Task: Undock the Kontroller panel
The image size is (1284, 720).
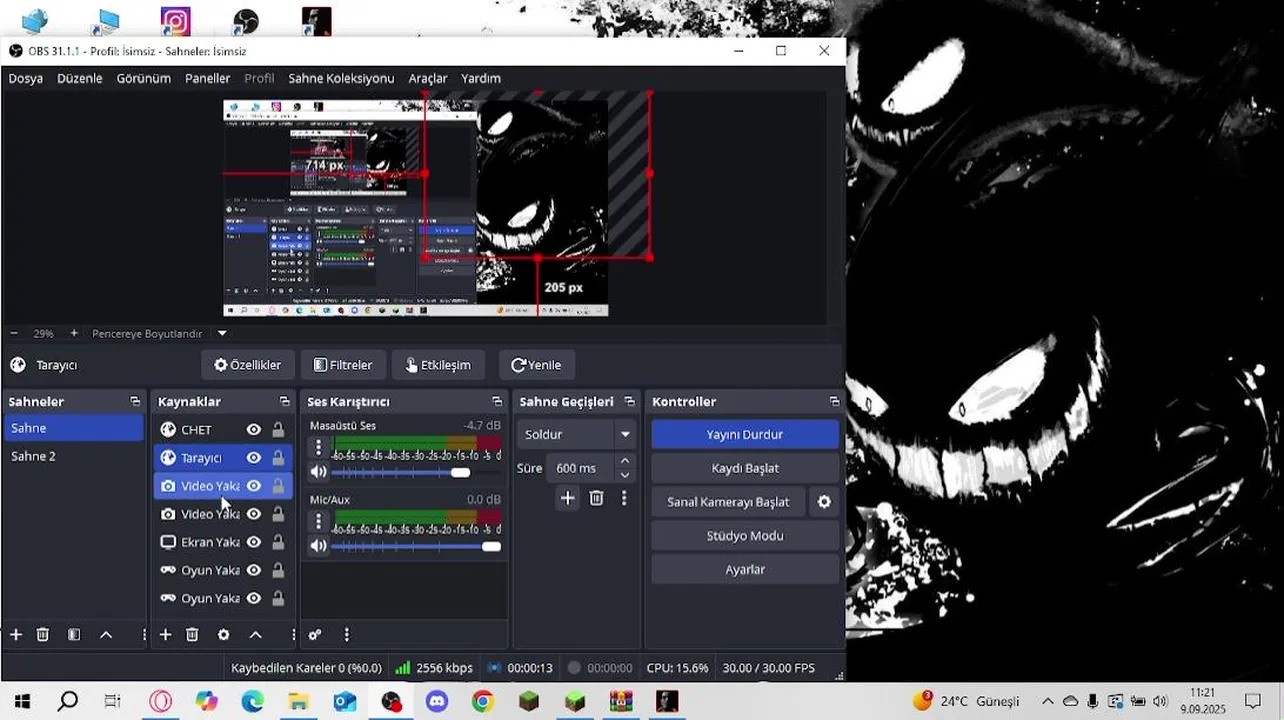Action: [x=835, y=402]
